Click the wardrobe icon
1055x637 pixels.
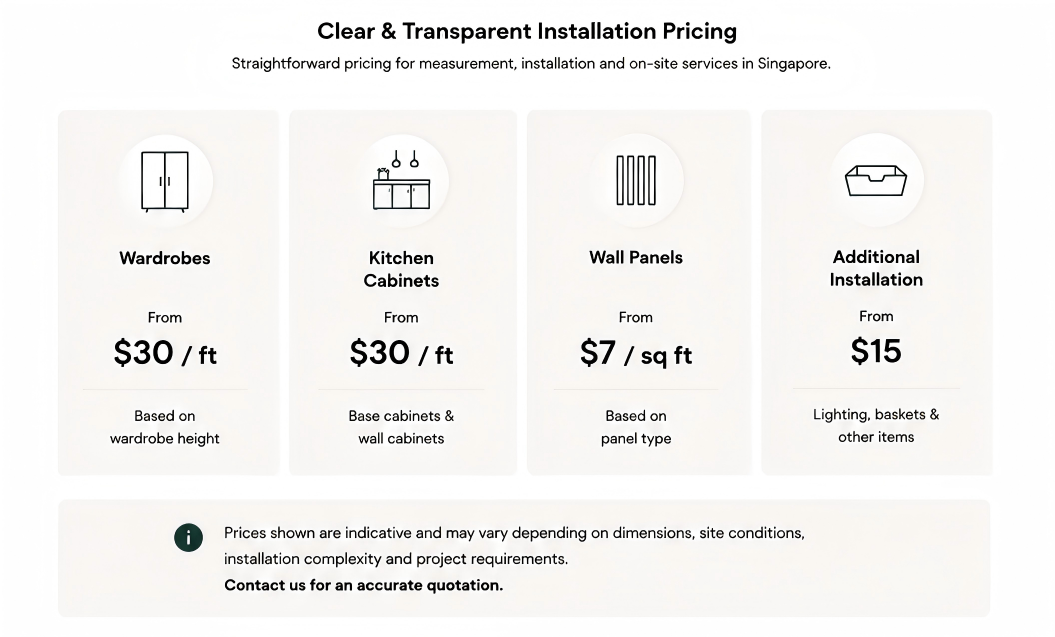[165, 182]
